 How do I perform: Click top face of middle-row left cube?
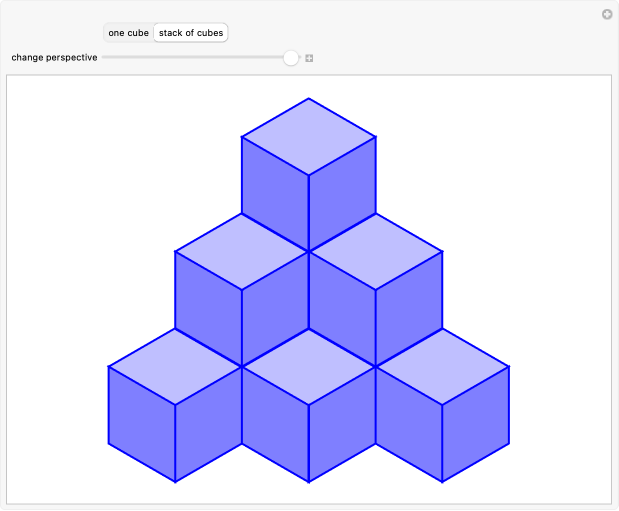click(x=242, y=251)
